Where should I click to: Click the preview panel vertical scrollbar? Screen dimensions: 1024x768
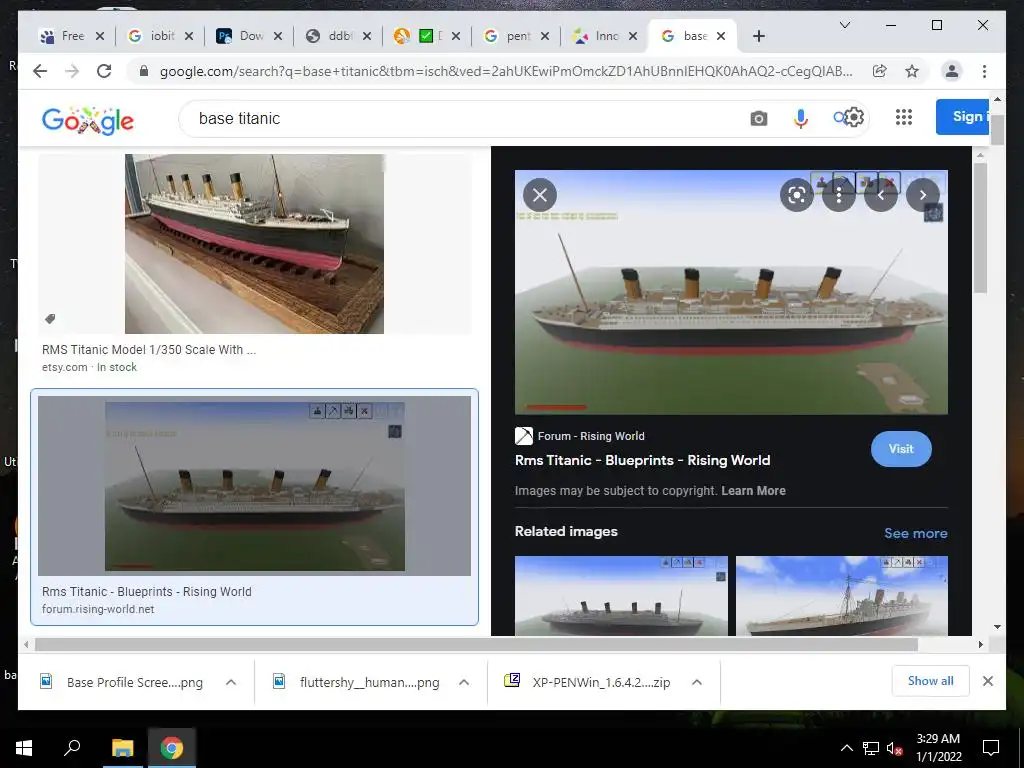point(980,229)
